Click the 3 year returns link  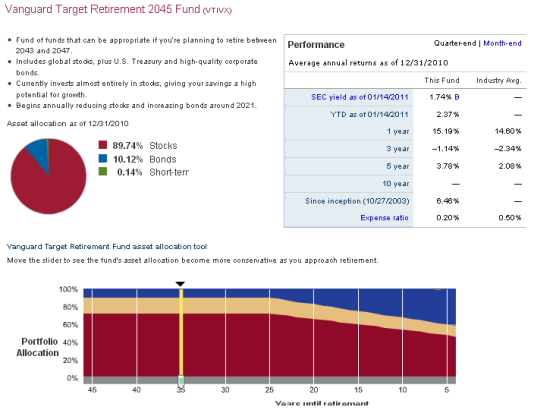[x=398, y=149]
